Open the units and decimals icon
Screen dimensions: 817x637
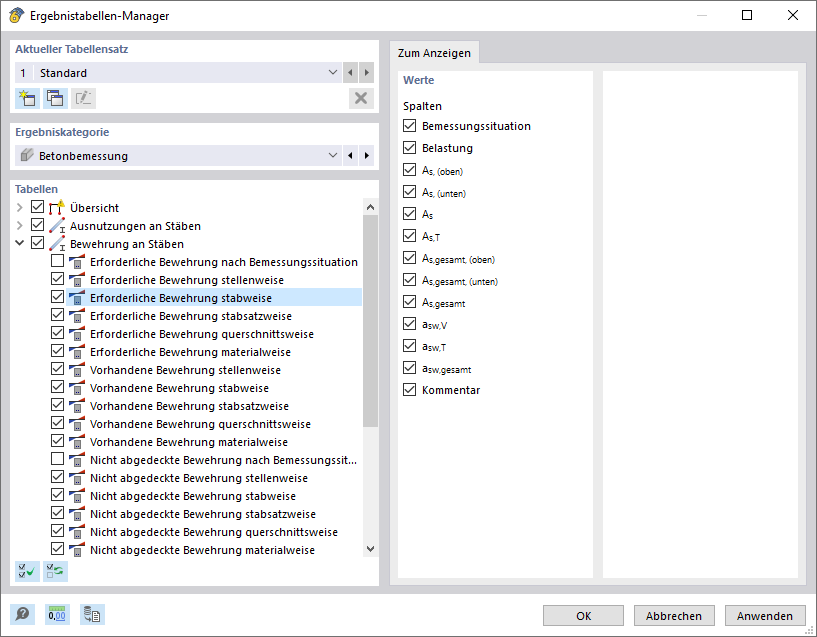tap(58, 615)
